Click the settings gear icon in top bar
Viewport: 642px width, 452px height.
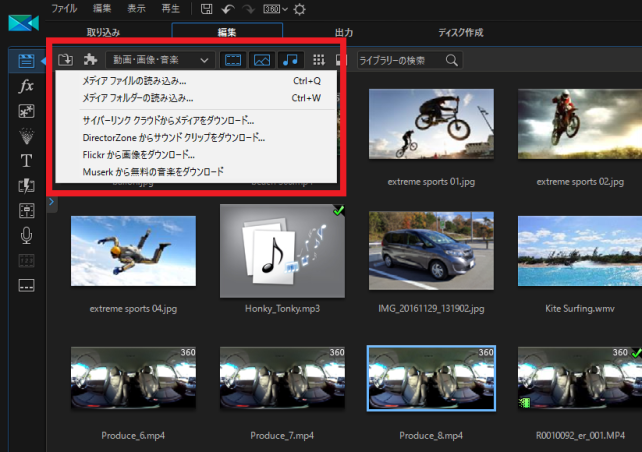coord(299,9)
